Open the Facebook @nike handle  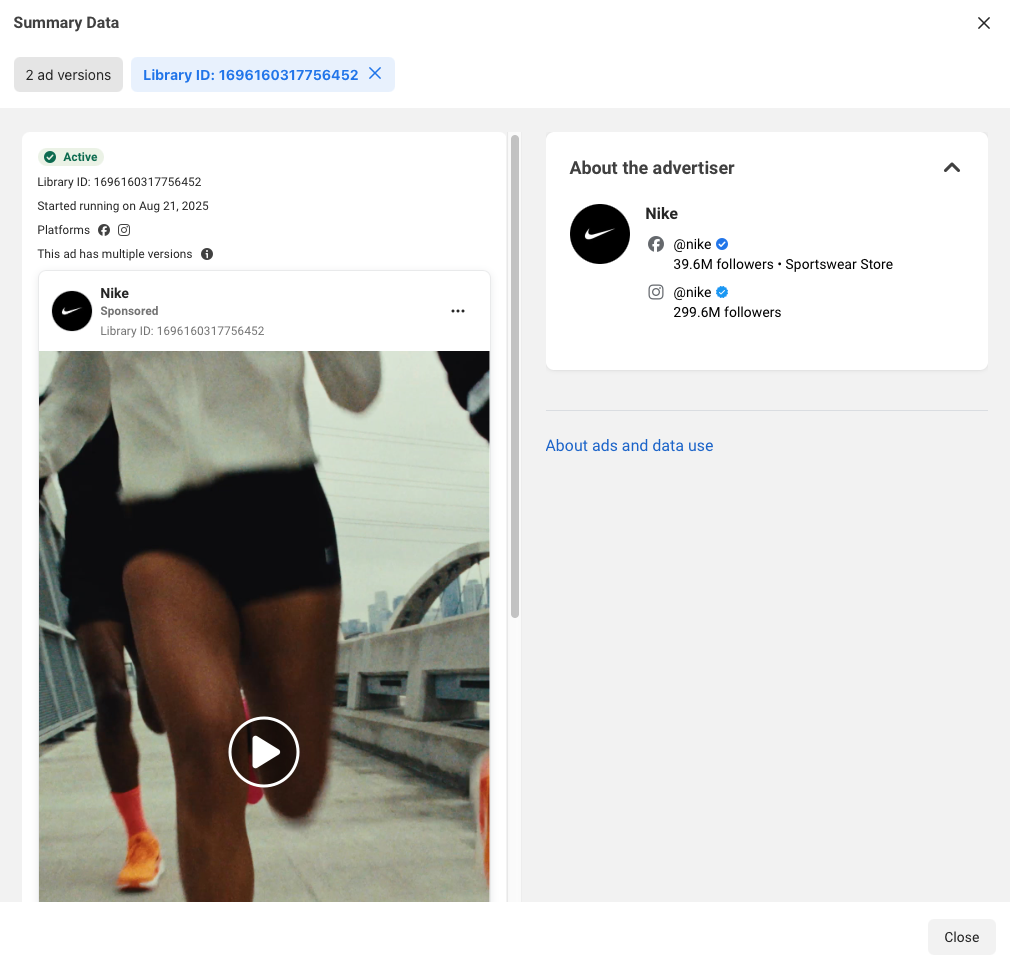tap(692, 244)
